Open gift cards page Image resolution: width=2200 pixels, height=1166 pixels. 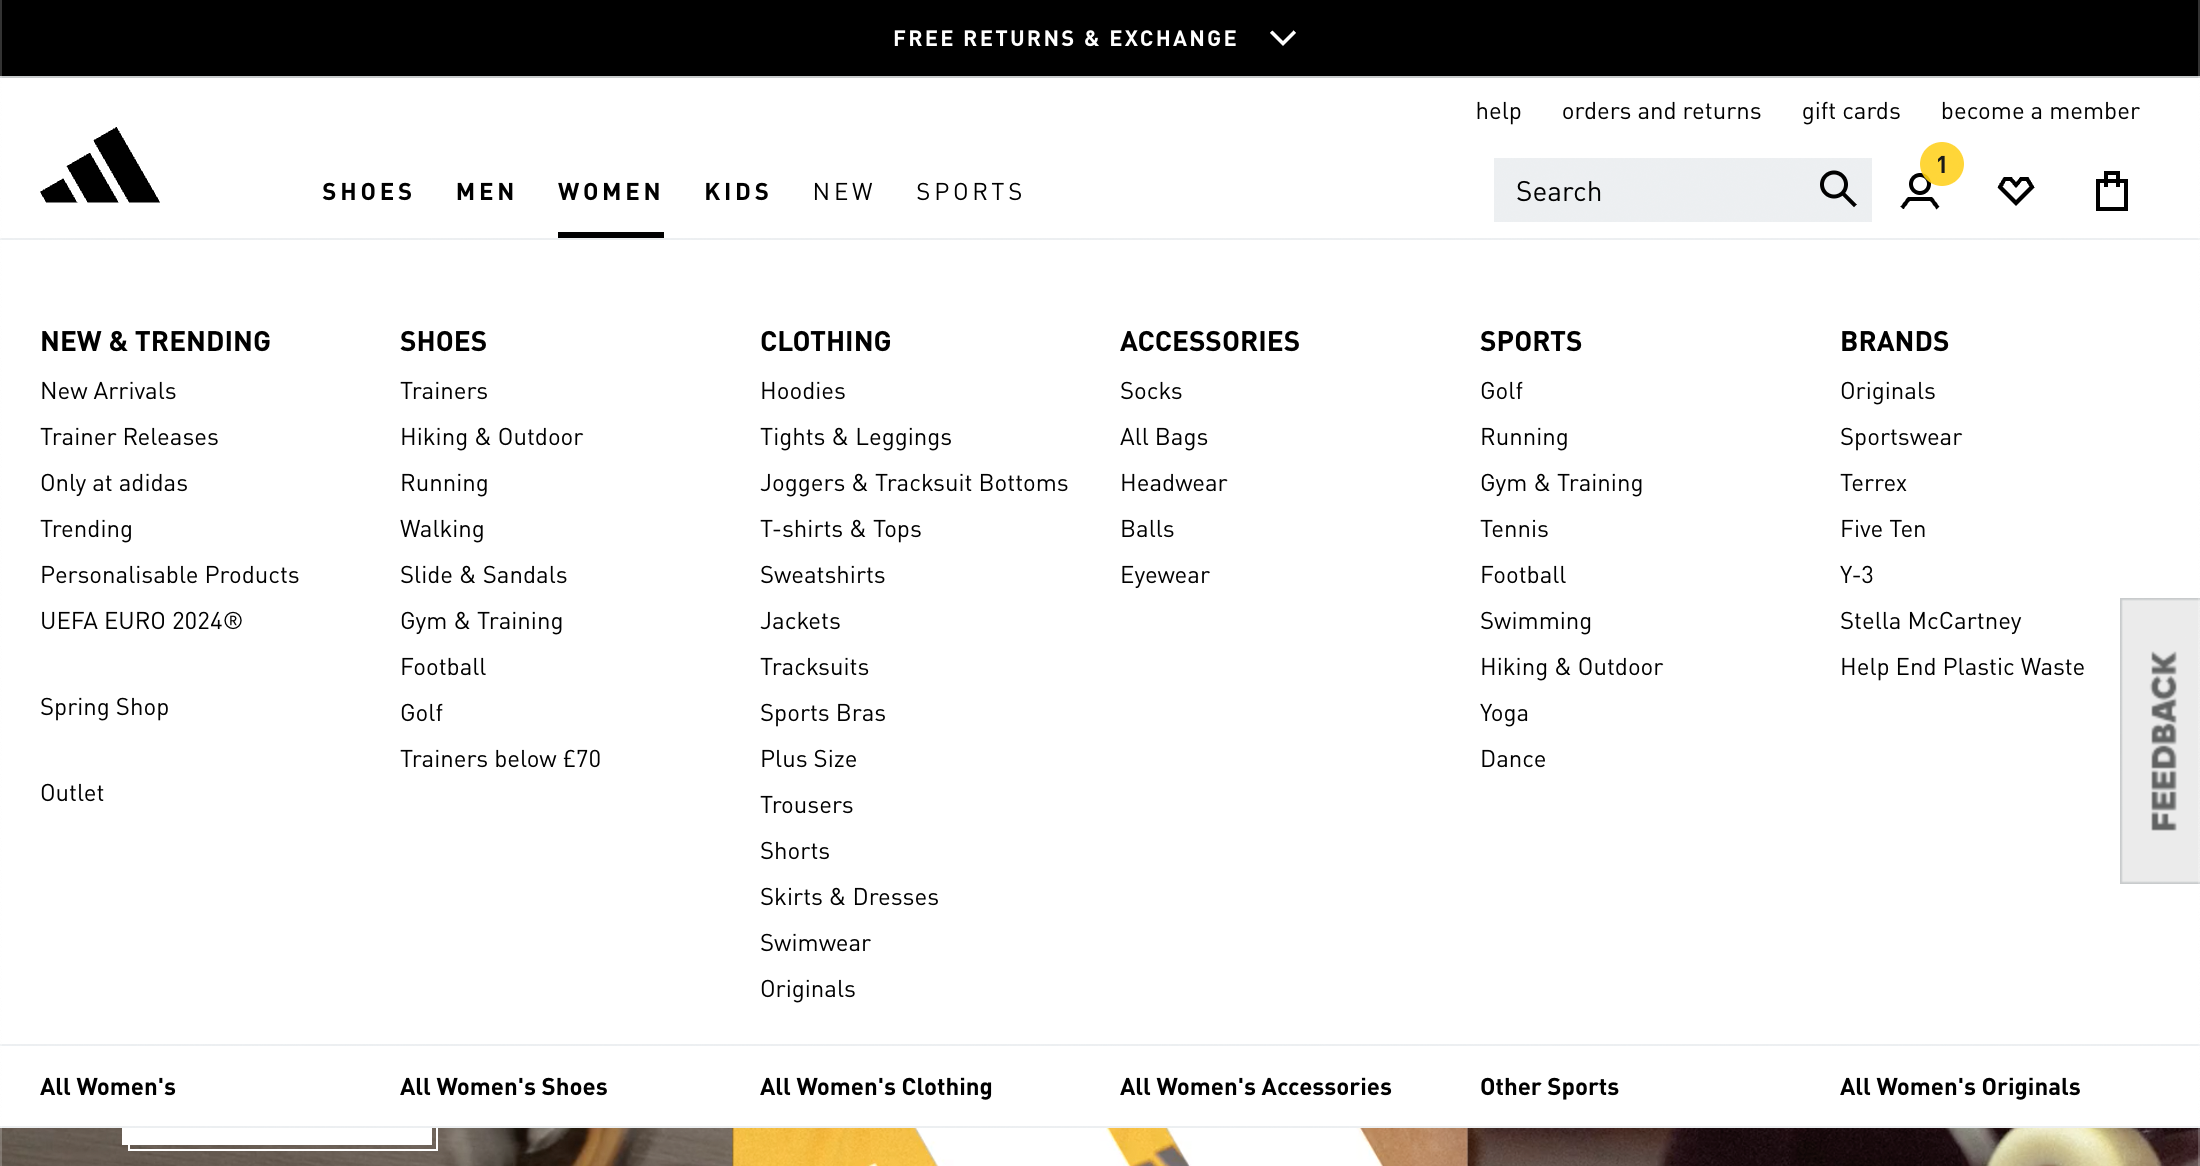click(1850, 111)
